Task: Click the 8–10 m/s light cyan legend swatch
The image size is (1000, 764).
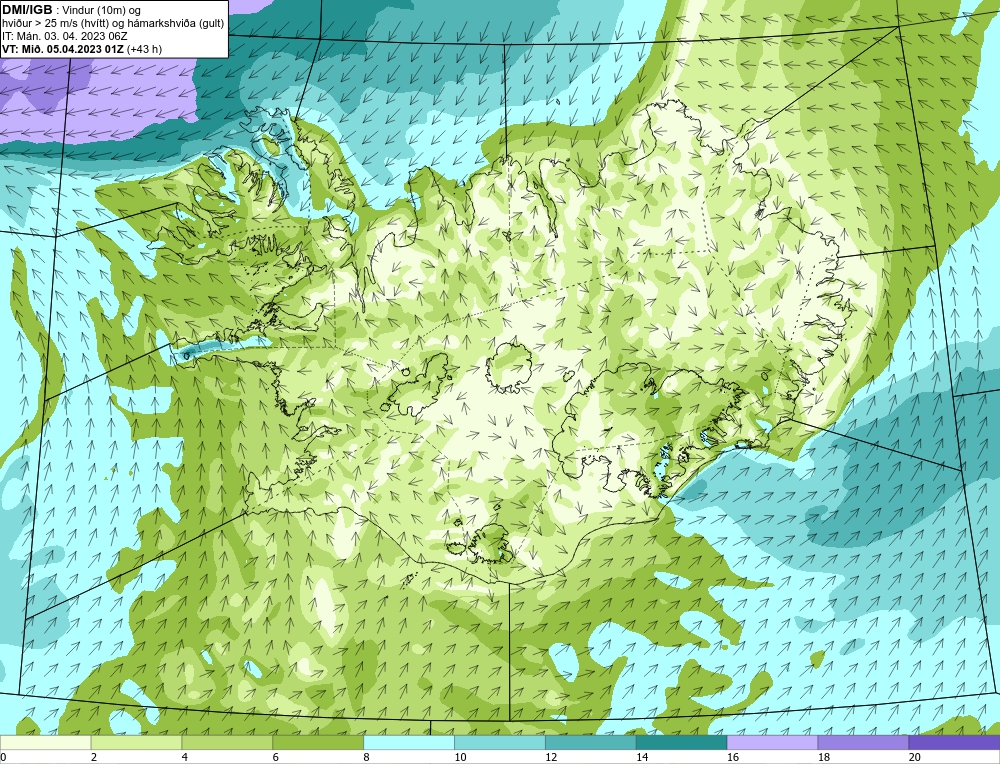Action: [x=409, y=742]
